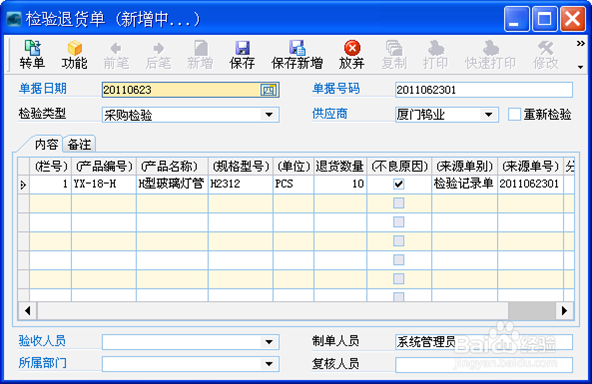
Task: Open the 检验类型 dropdown
Action: click(x=269, y=115)
